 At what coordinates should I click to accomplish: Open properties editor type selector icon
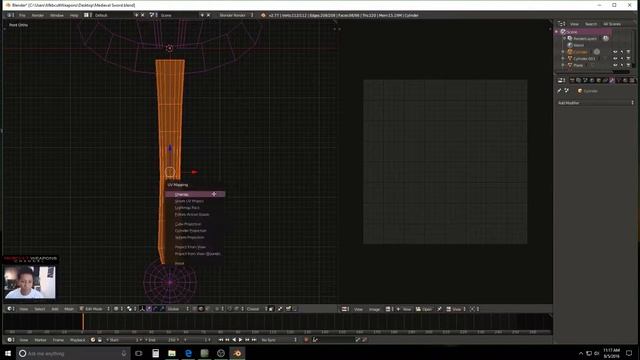(x=562, y=80)
